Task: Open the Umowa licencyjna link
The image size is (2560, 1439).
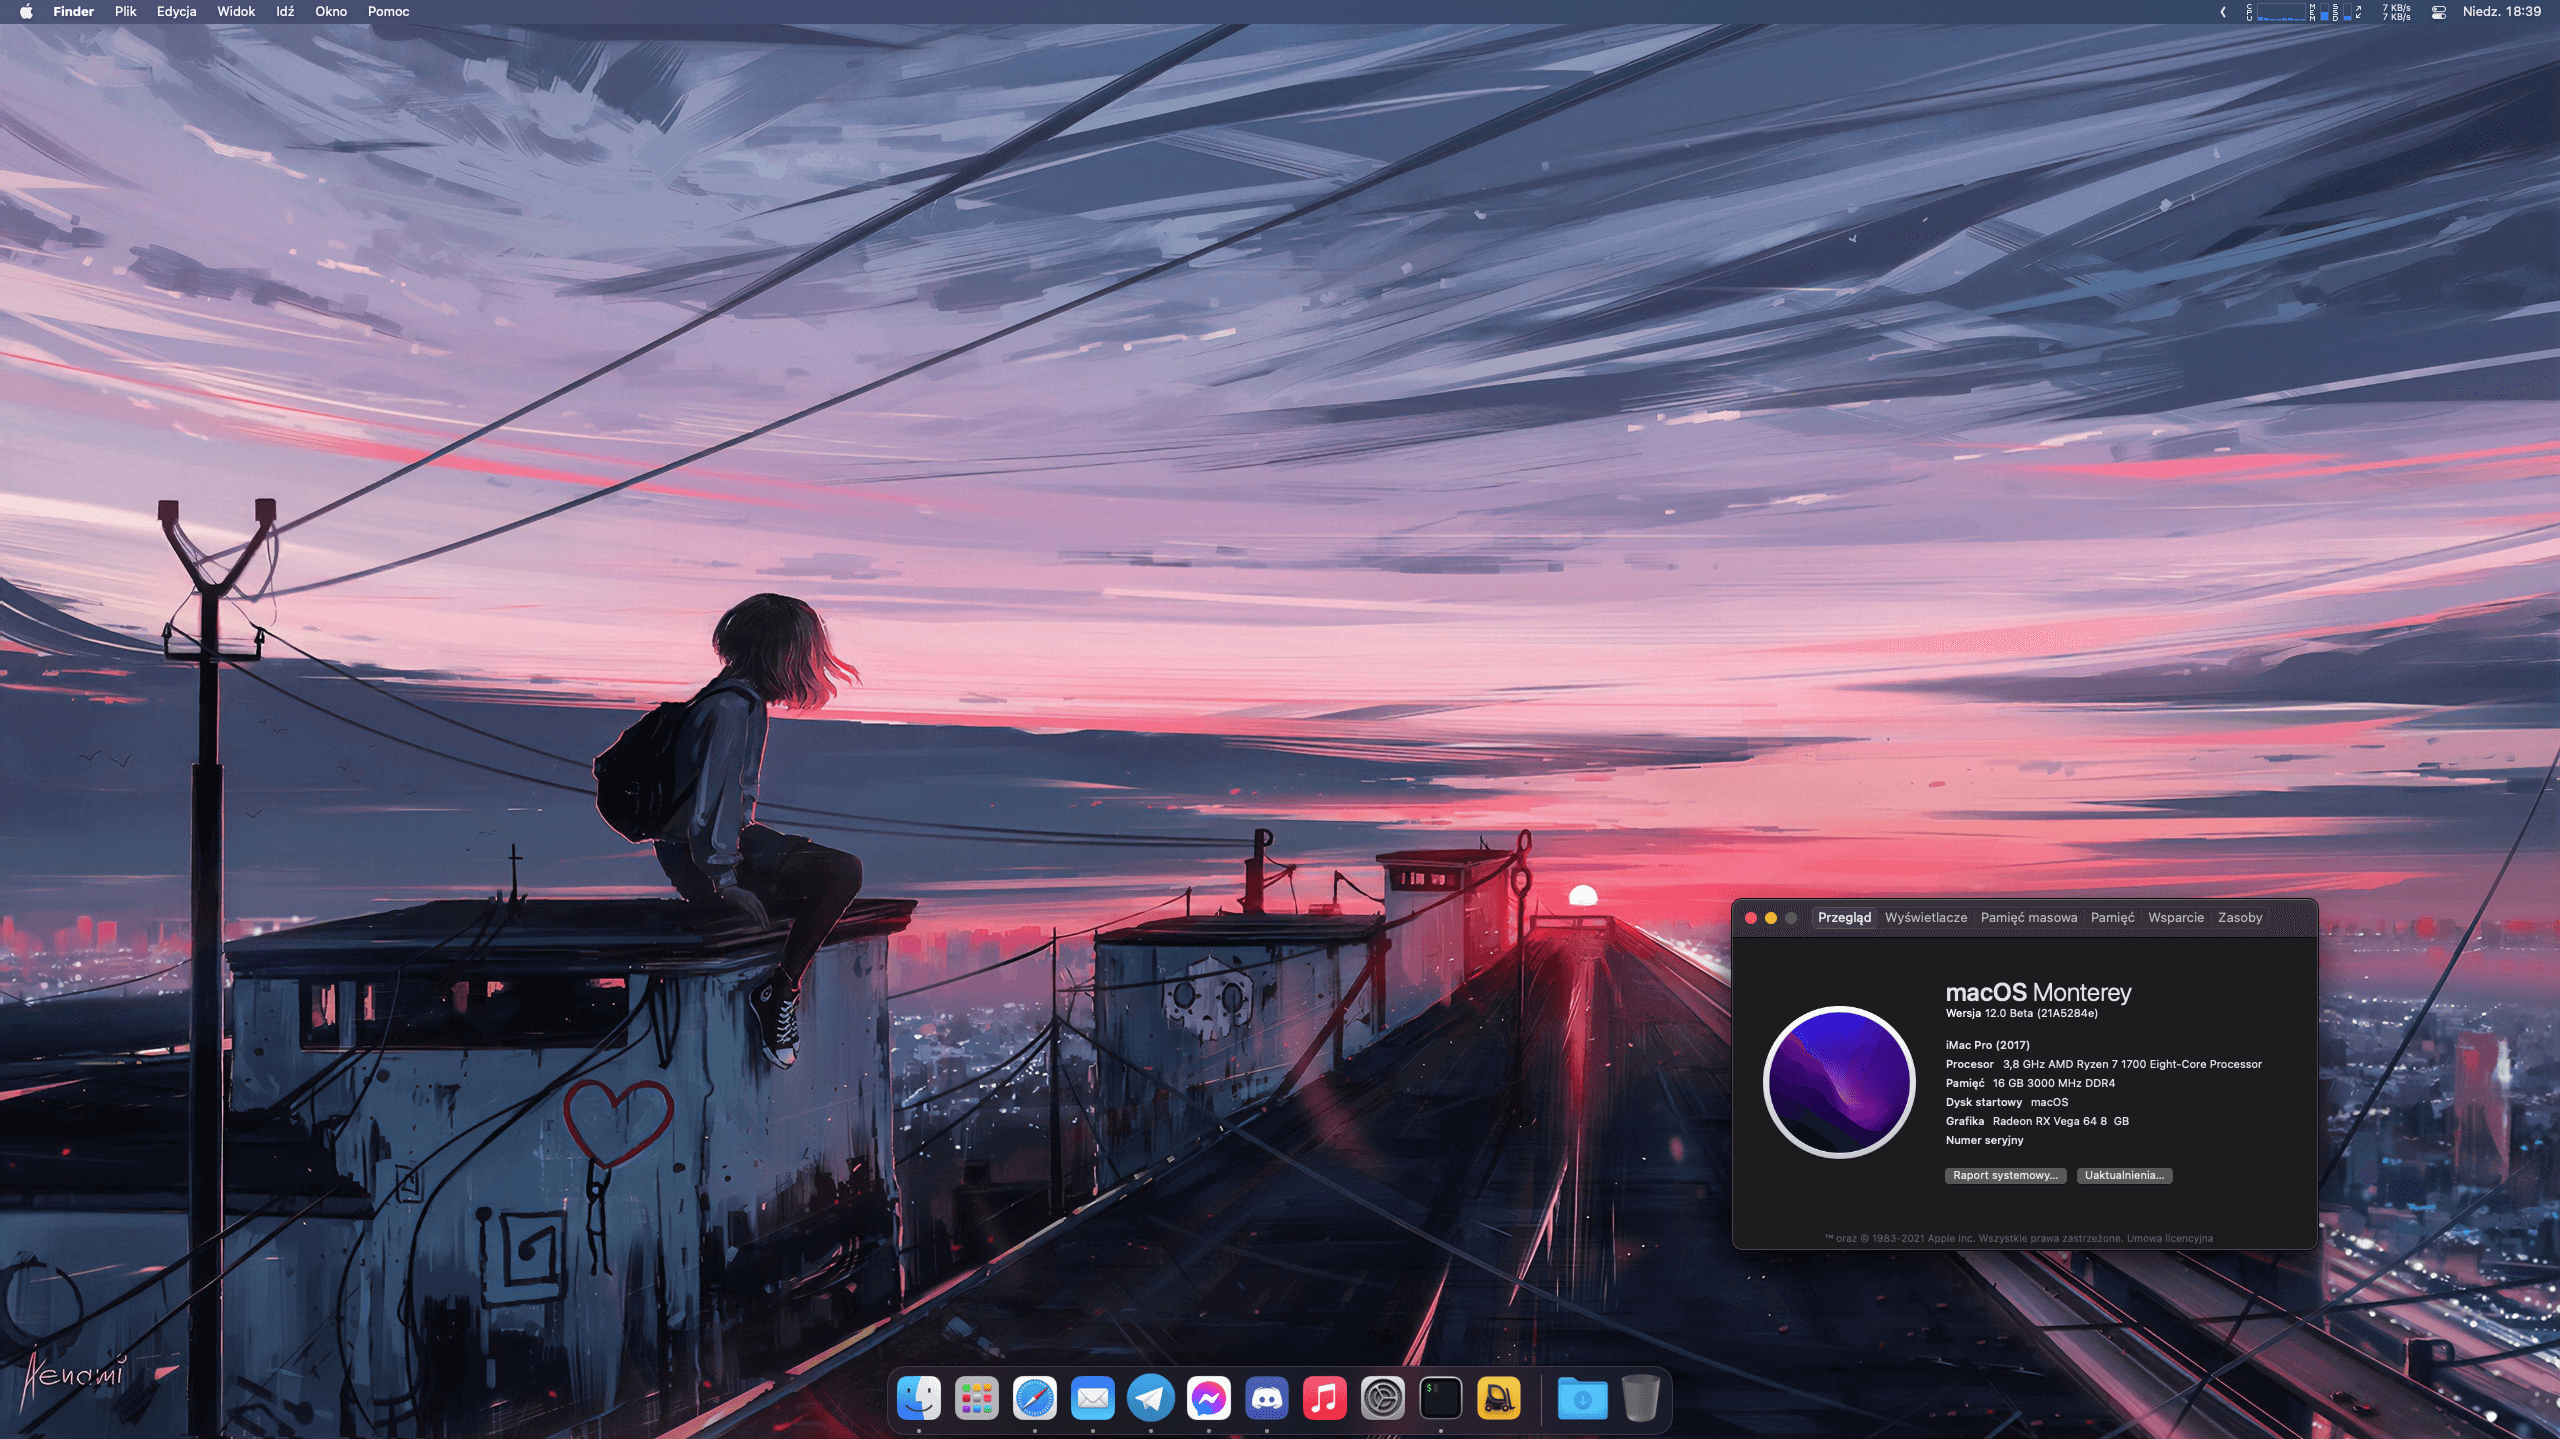Action: click(2169, 1238)
